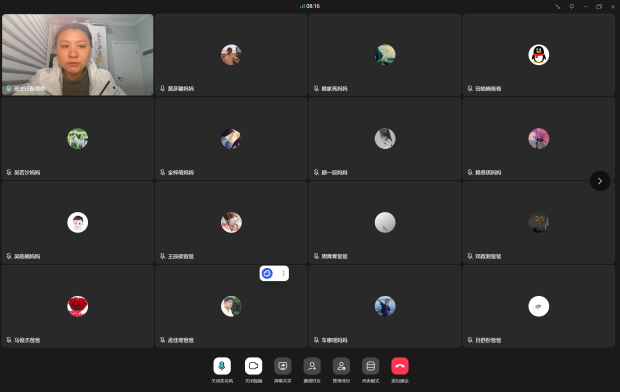This screenshot has width=620, height=392.
Task: Click active mic icon on speaker's video tile
Action: [9, 89]
